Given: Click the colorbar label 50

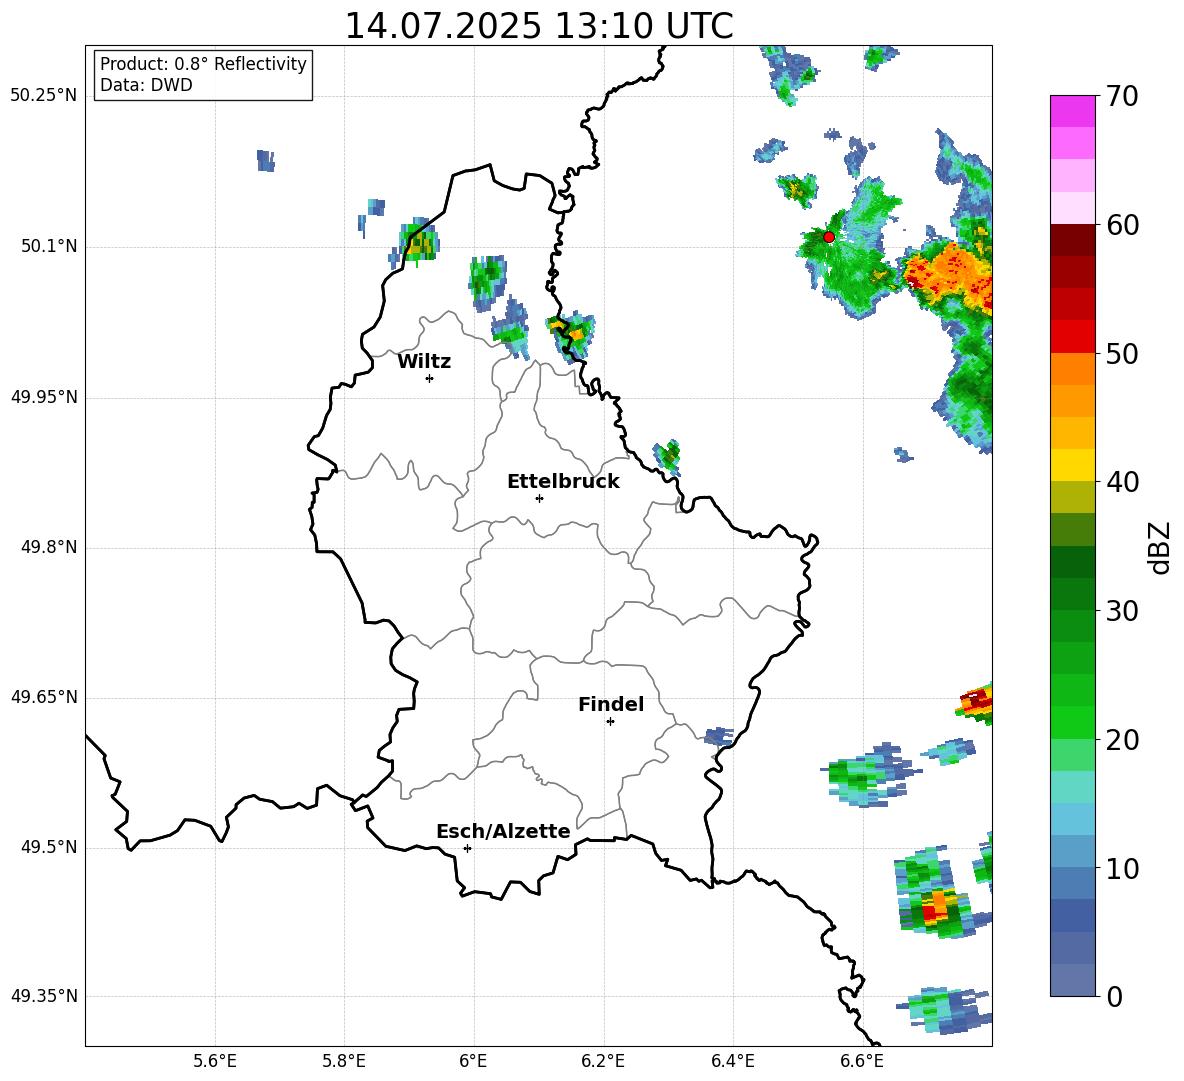Looking at the screenshot, I should coord(1122,354).
